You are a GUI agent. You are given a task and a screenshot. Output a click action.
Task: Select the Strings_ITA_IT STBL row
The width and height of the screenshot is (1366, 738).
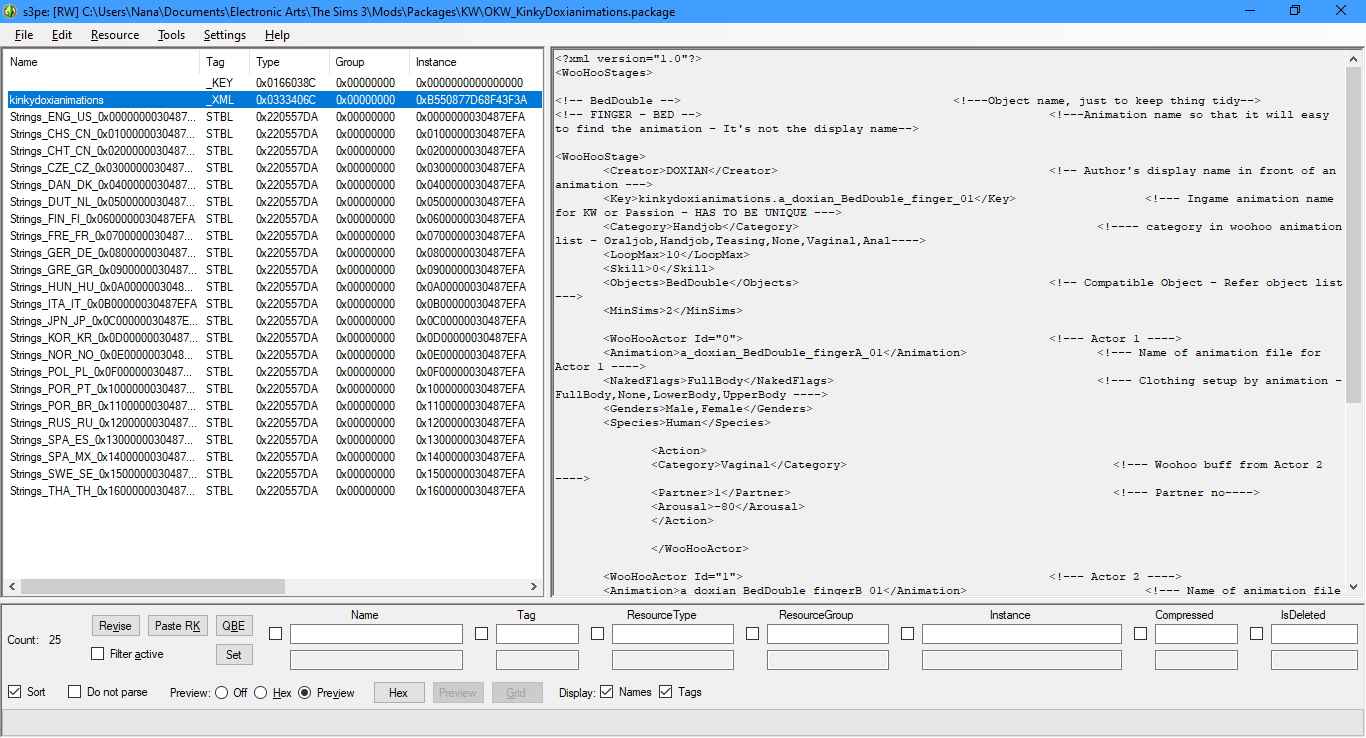click(274, 304)
